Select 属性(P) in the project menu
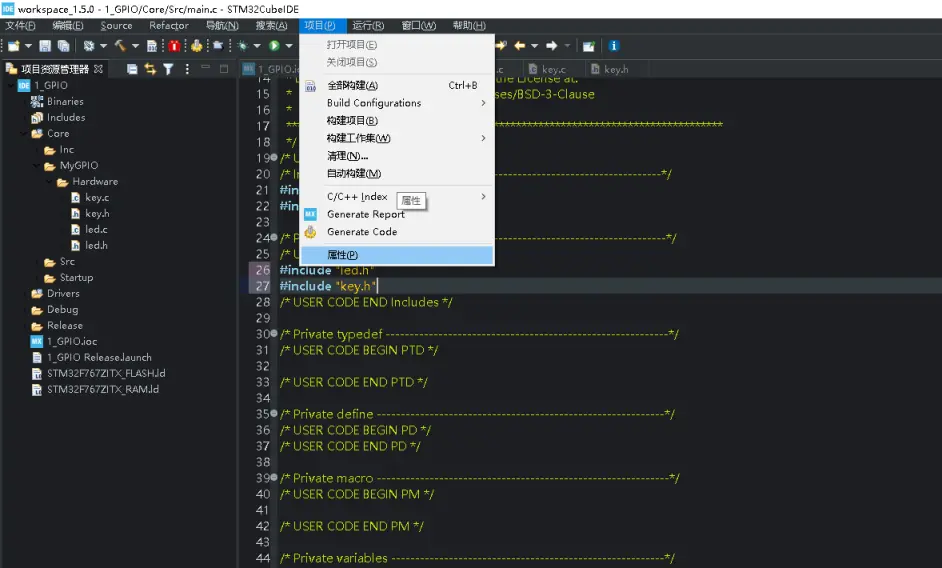942x568 pixels. pos(397,255)
